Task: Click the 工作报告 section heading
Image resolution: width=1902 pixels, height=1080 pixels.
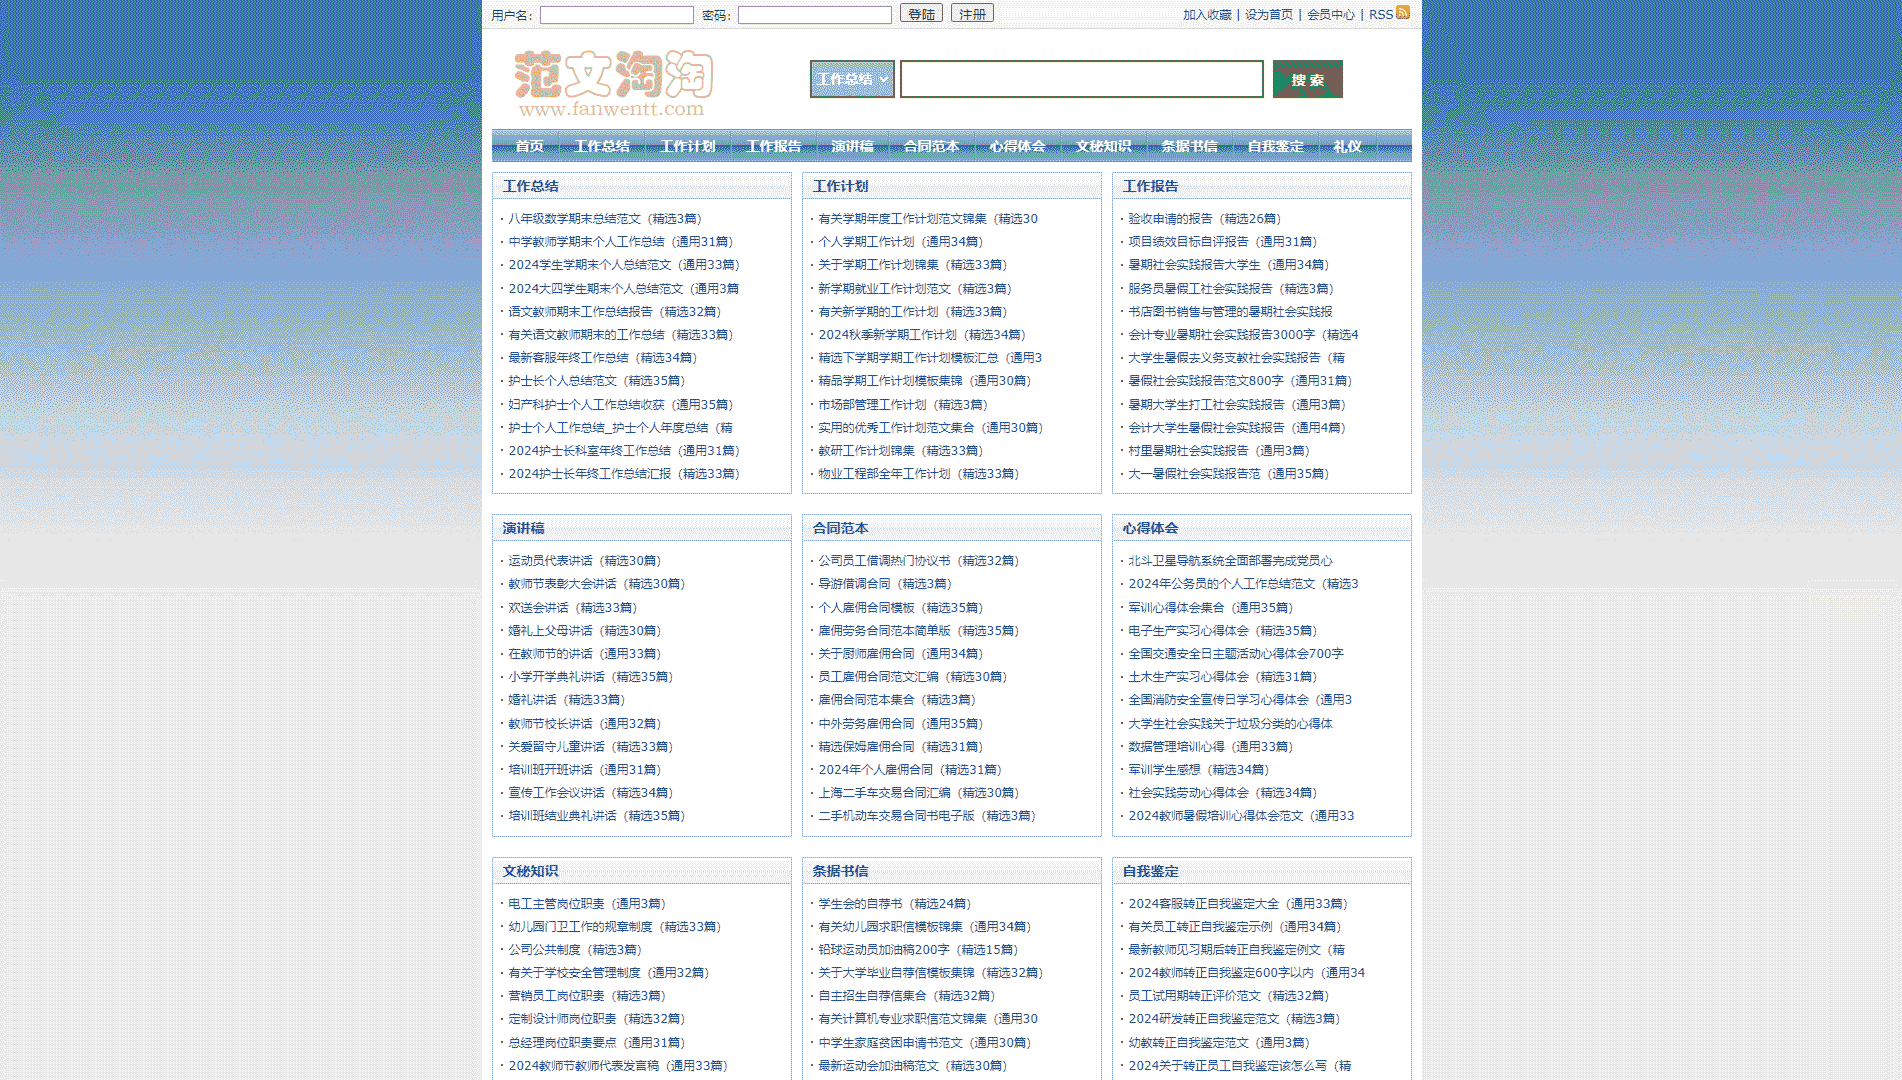Action: click(x=1151, y=186)
